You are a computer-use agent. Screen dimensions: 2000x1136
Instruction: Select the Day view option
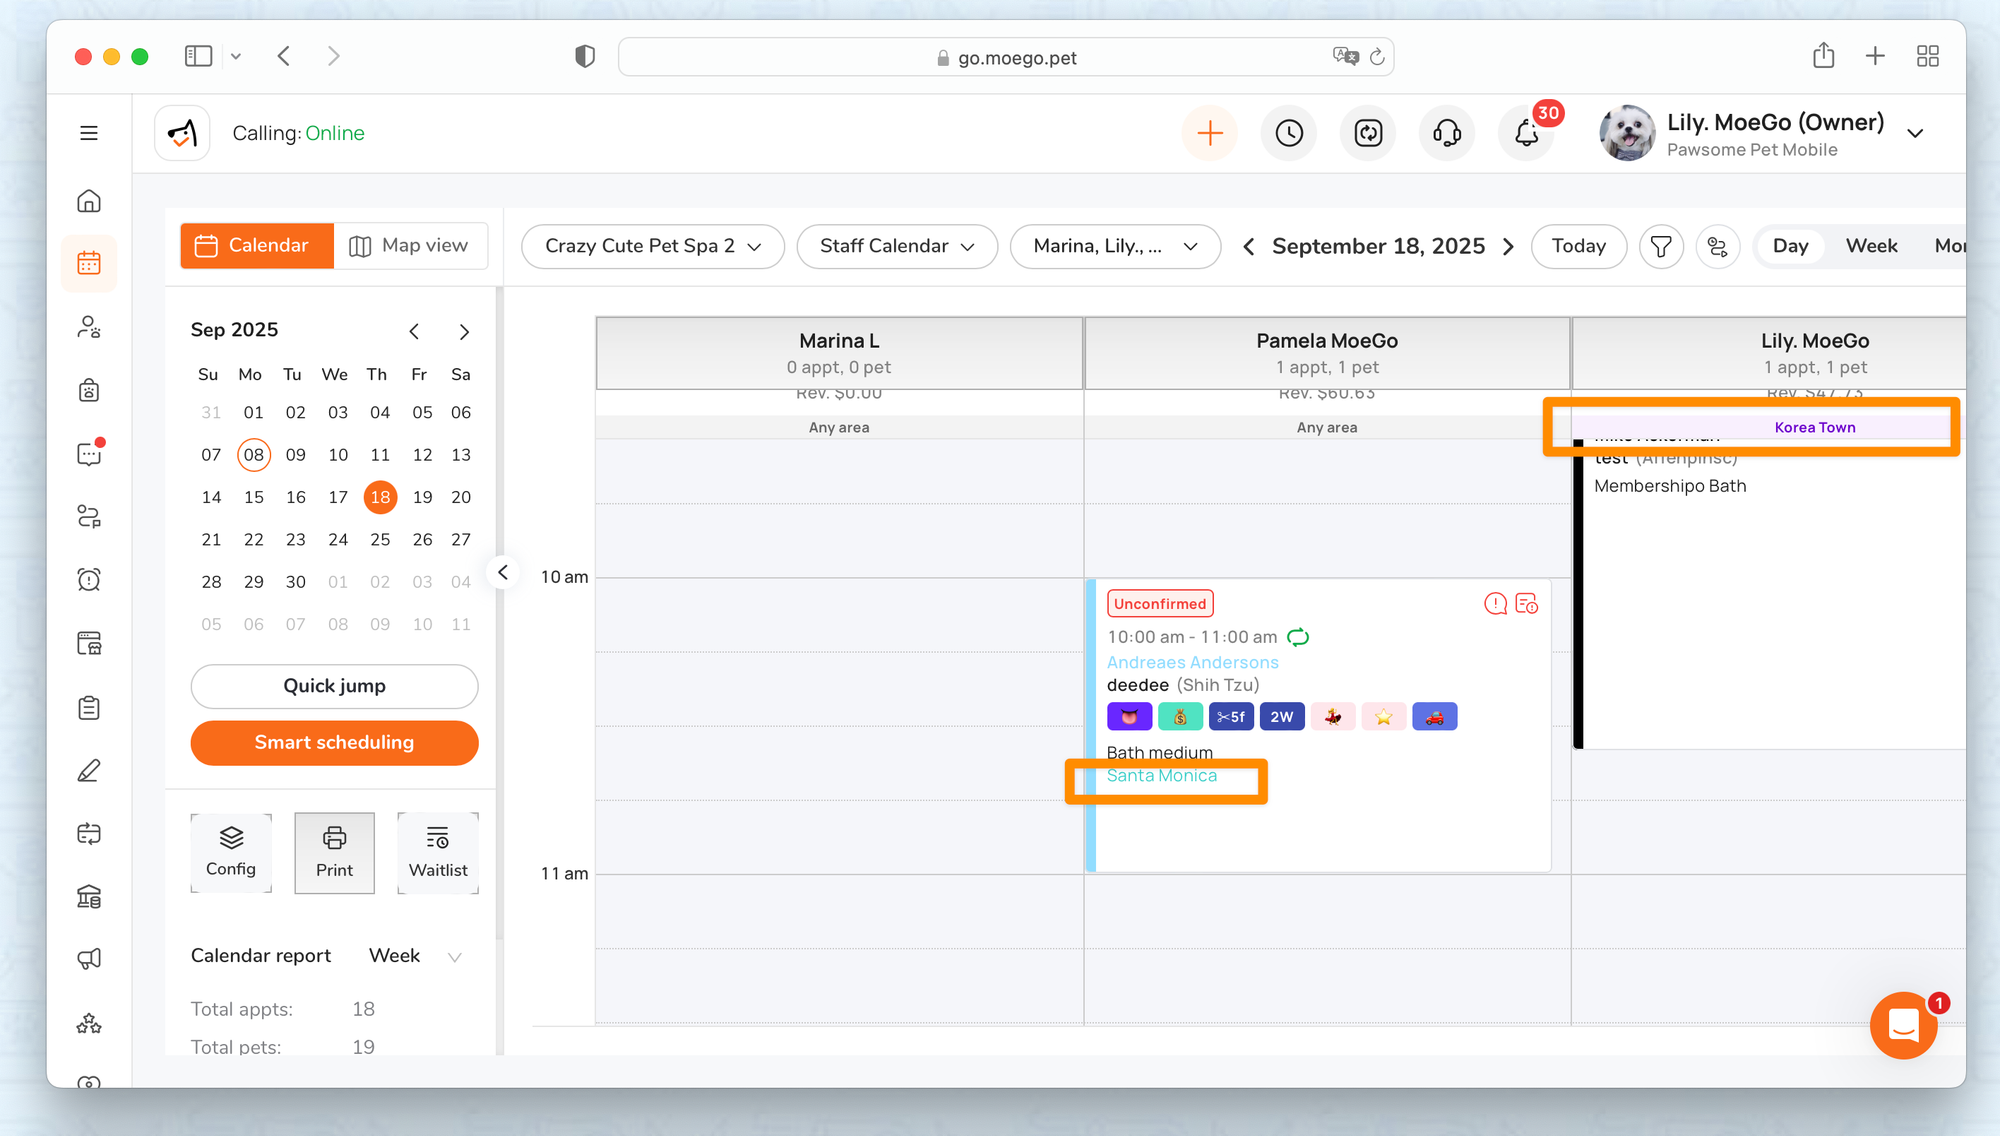click(x=1790, y=246)
